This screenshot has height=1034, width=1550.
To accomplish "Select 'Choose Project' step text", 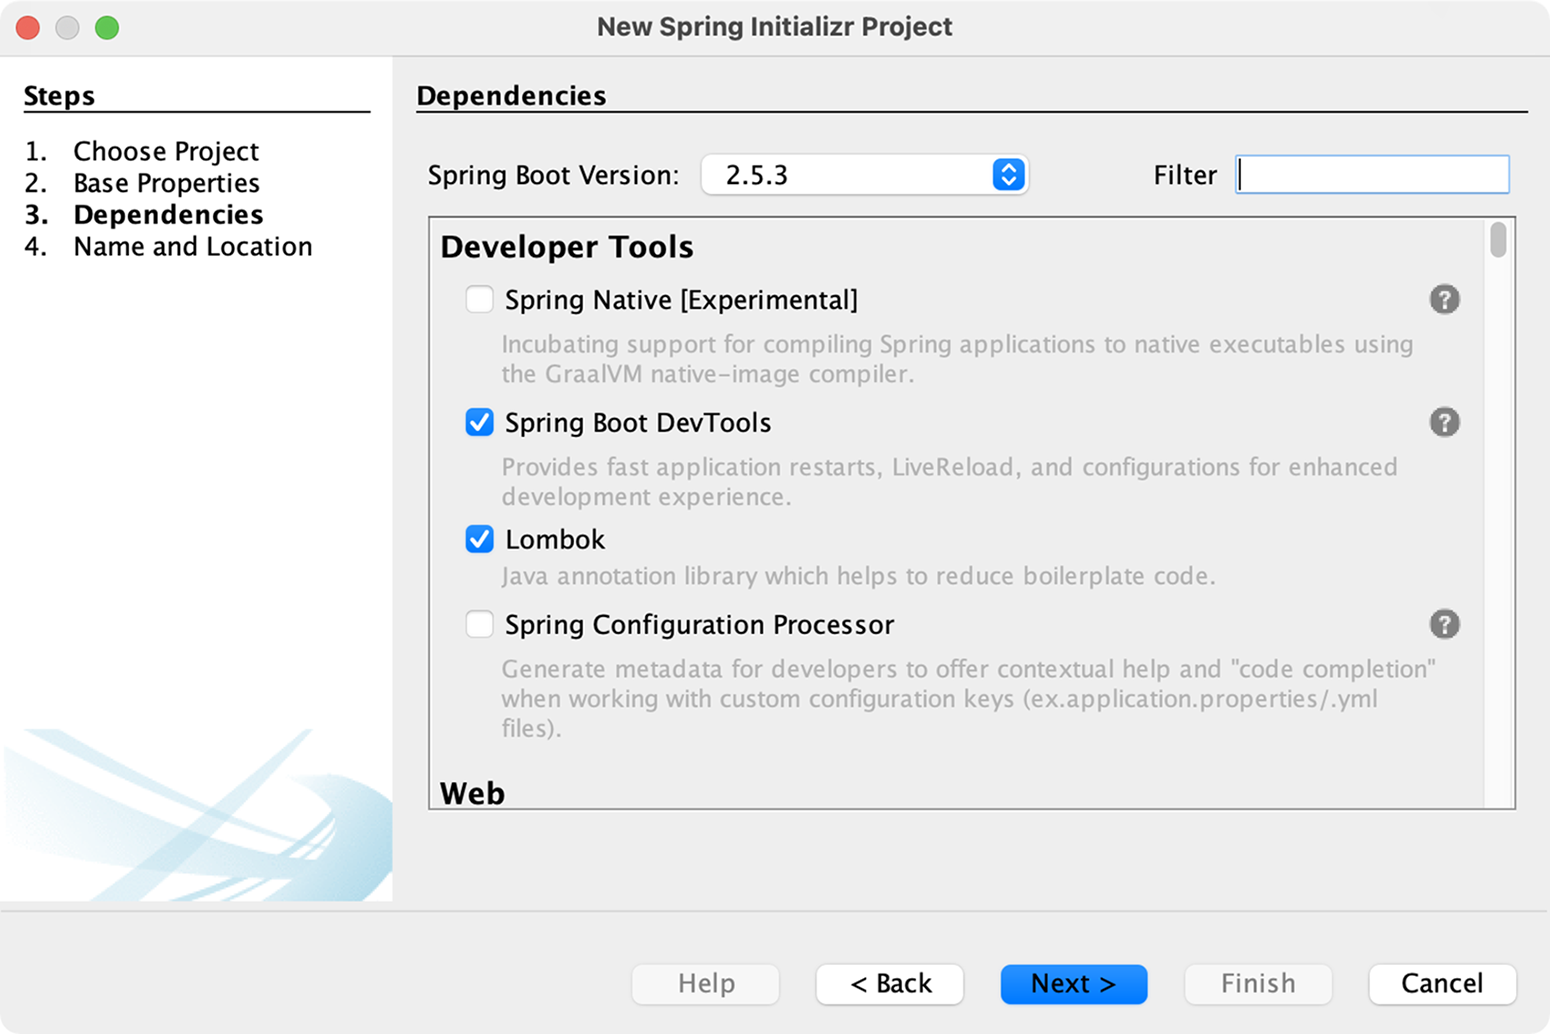I will (166, 151).
